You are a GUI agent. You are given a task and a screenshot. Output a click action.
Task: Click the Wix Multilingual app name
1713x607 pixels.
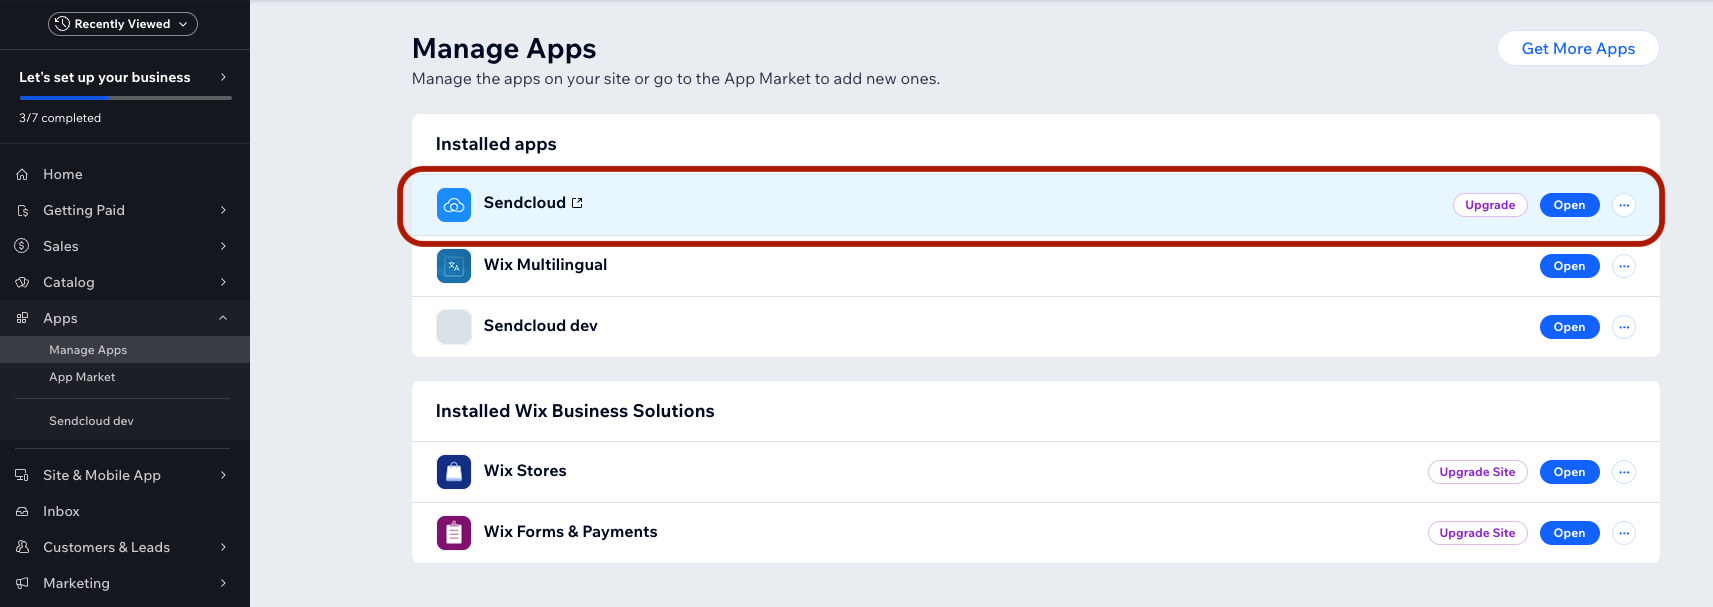[x=545, y=265]
